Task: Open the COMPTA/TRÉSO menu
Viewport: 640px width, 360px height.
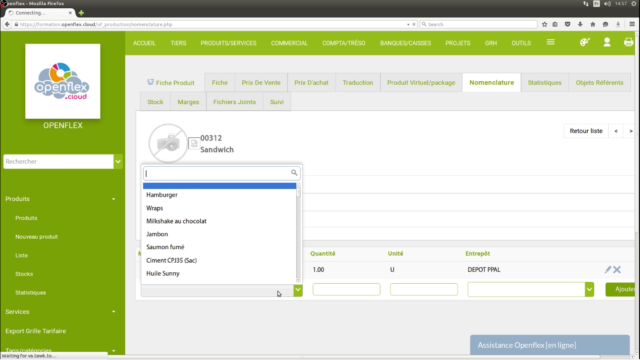Action: coord(344,43)
